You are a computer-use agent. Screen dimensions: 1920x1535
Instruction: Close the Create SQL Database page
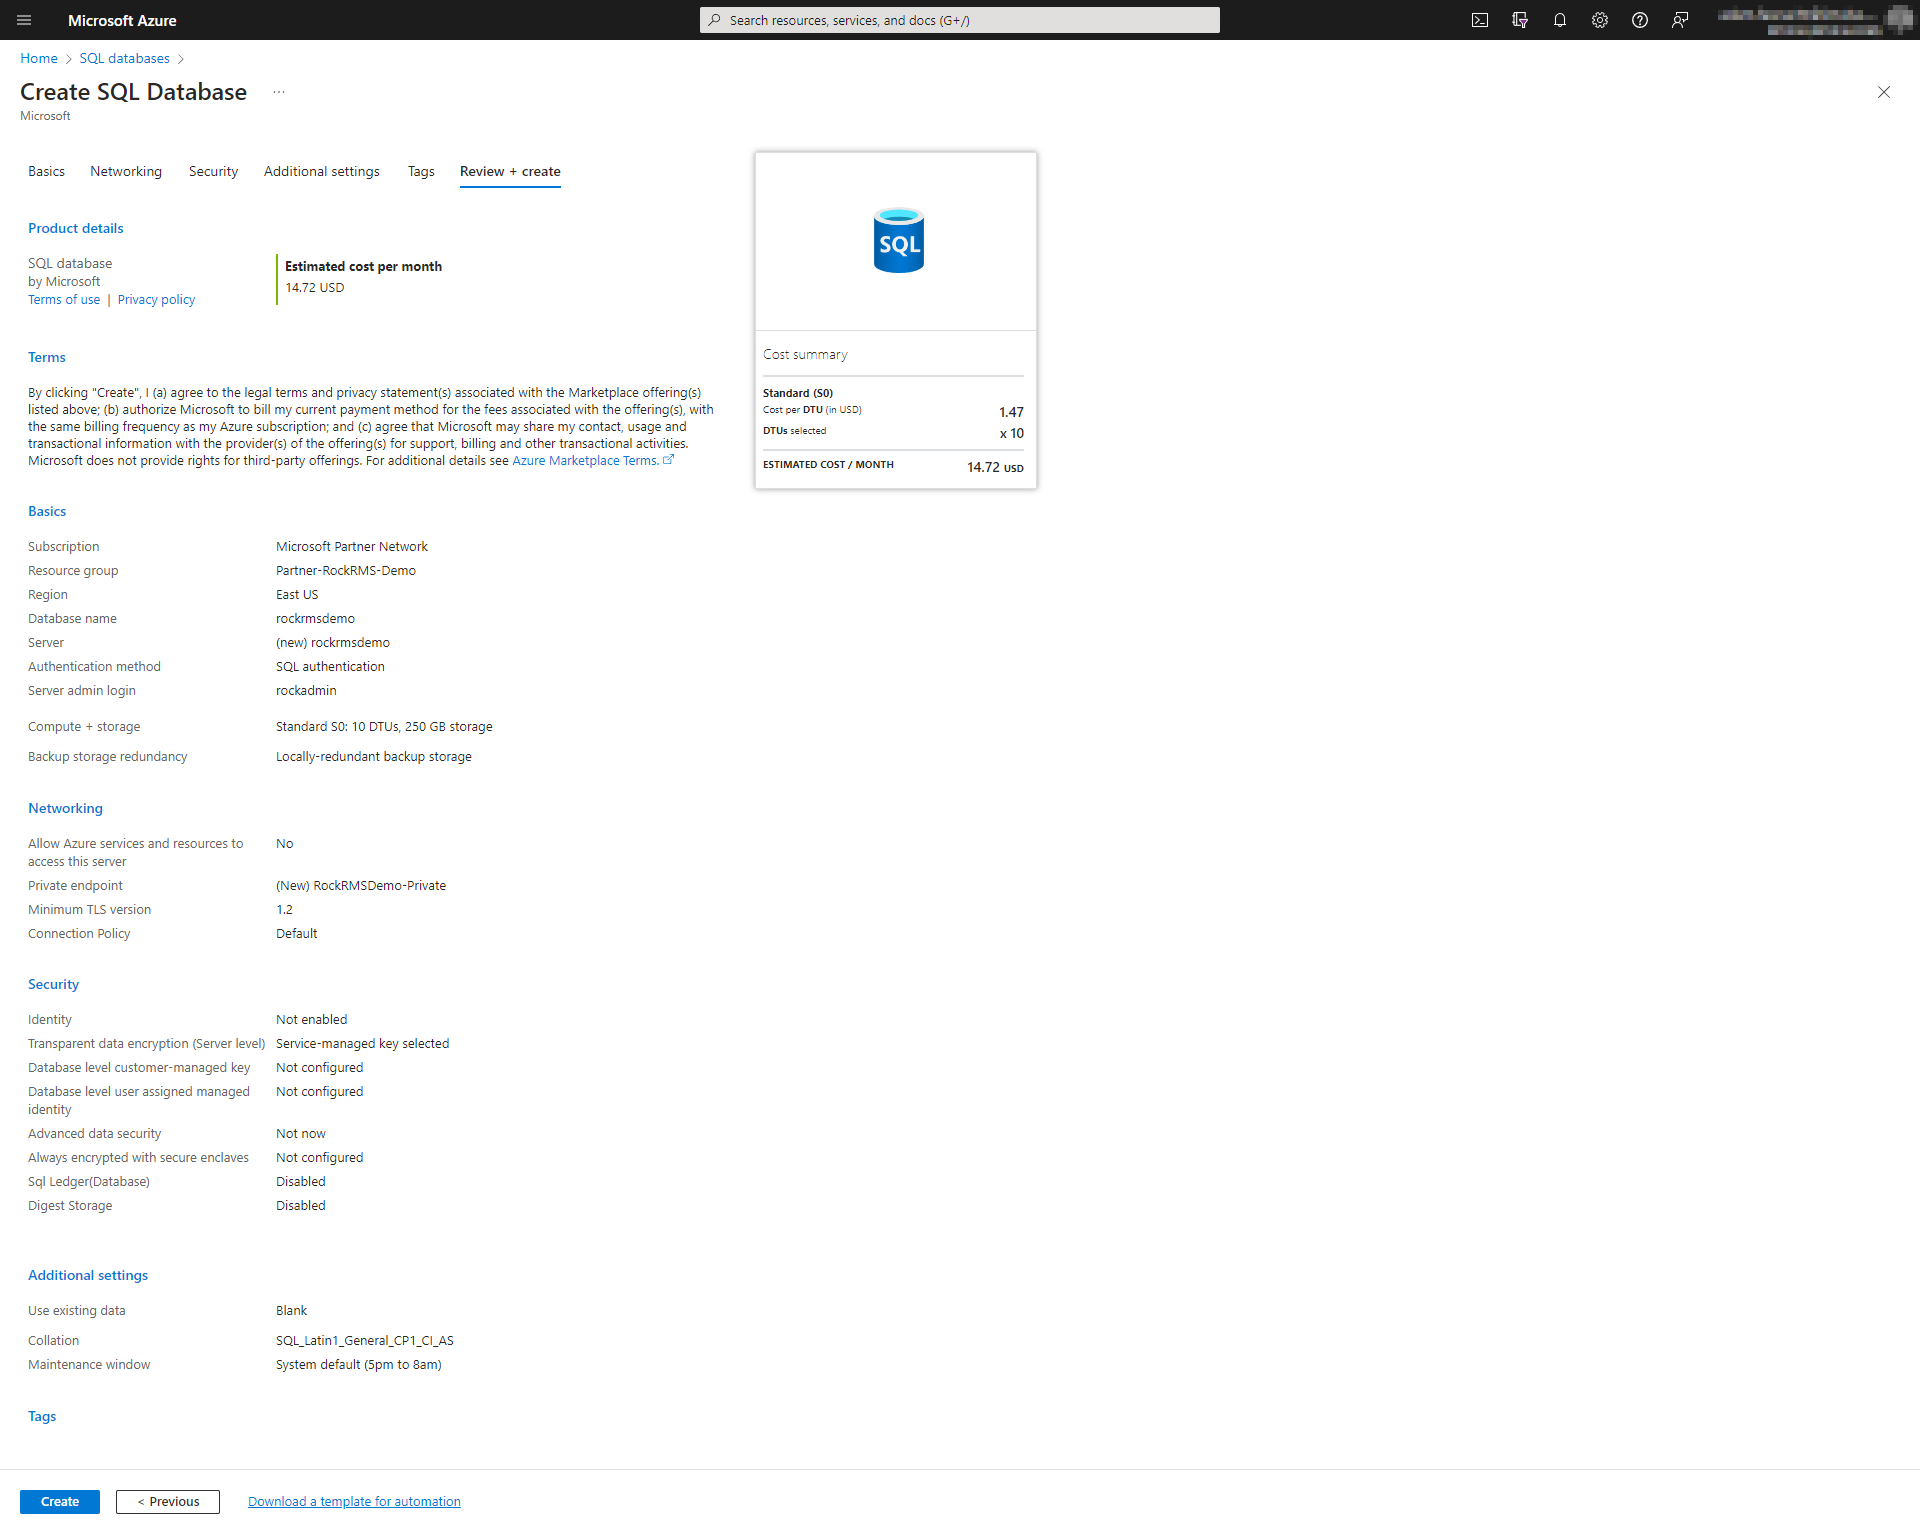pos(1884,91)
